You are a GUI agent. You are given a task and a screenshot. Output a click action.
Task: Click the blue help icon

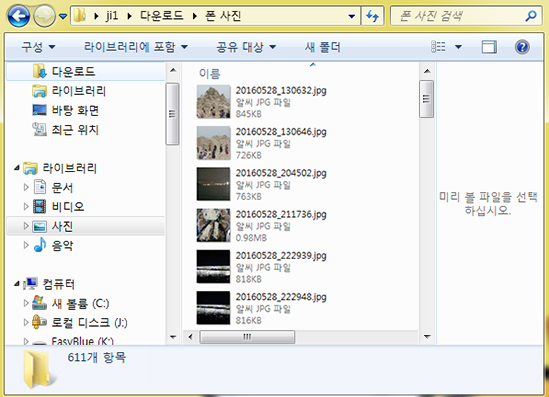522,47
